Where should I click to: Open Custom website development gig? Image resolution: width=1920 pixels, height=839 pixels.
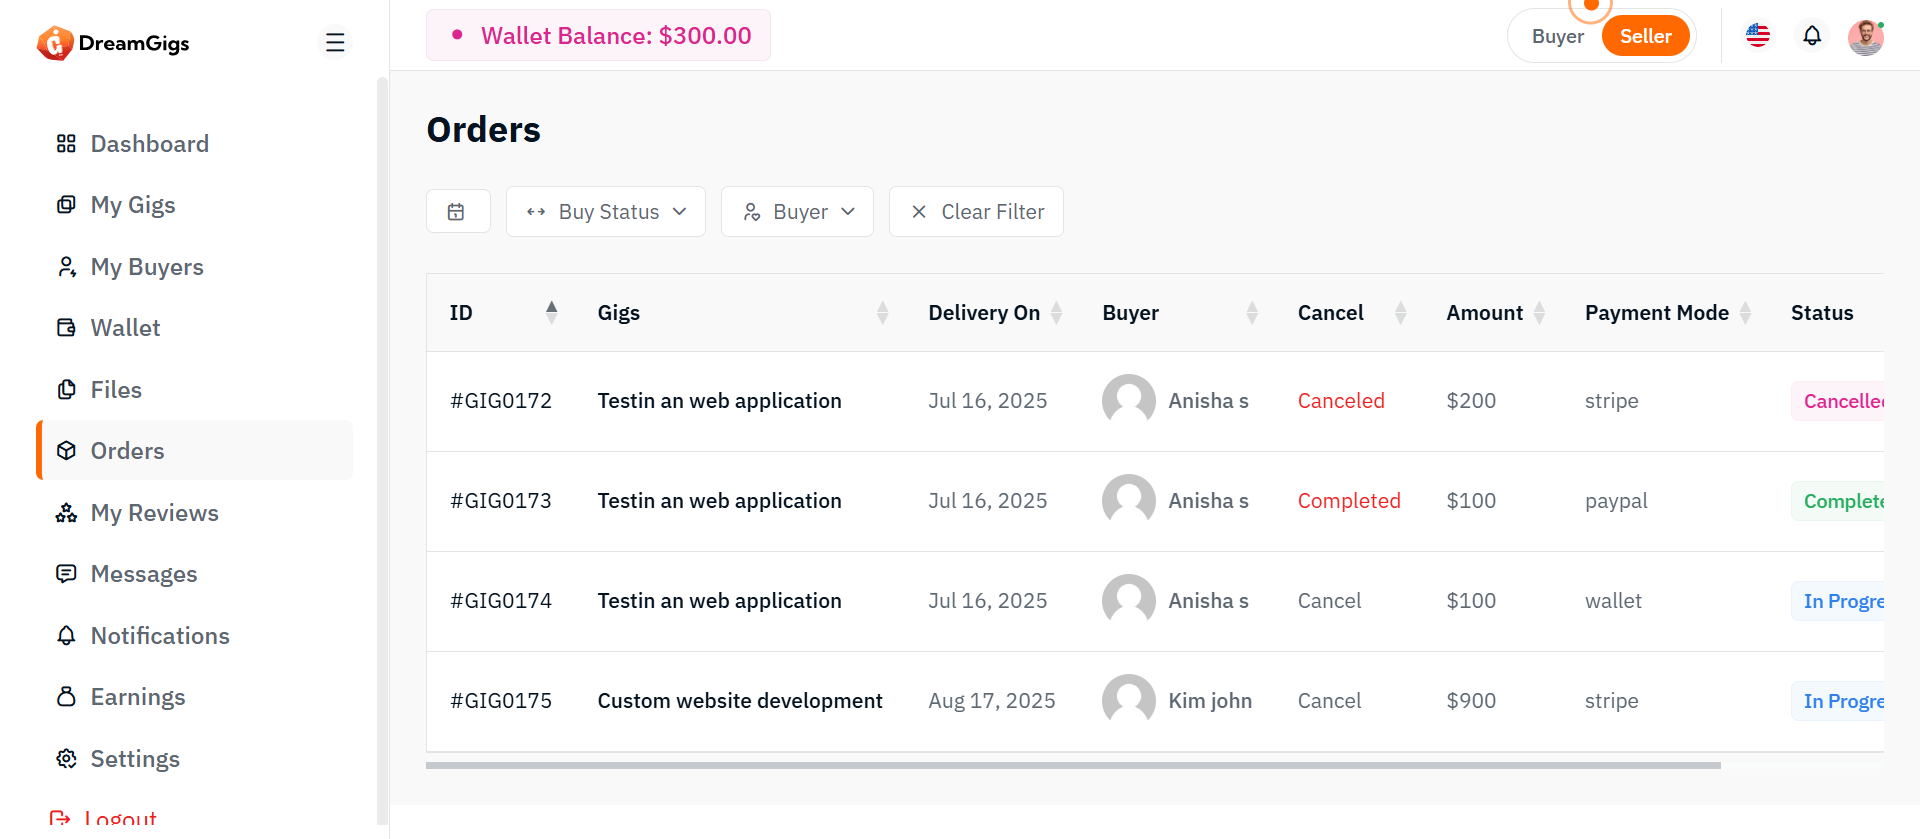(x=739, y=701)
